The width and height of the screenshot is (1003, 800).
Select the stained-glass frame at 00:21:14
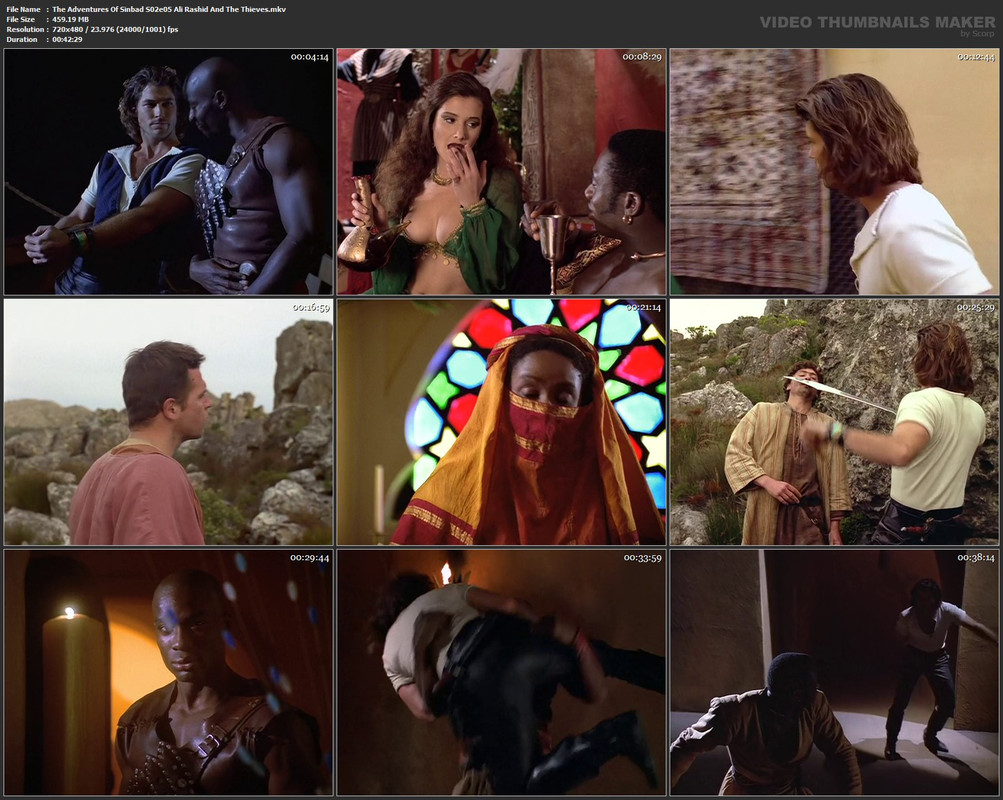tap(502, 422)
